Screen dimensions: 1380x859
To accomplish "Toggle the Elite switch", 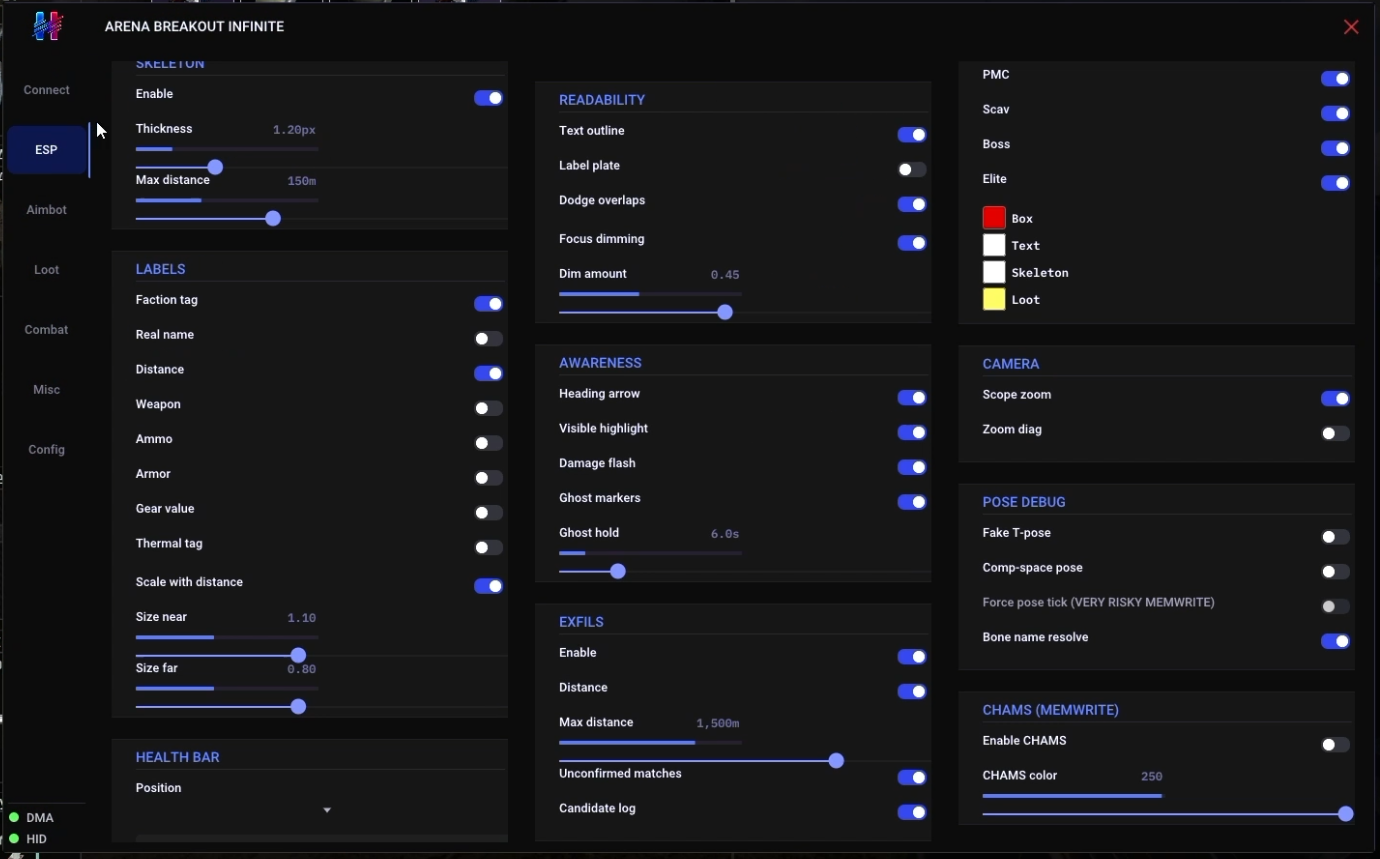I will [x=1335, y=183].
